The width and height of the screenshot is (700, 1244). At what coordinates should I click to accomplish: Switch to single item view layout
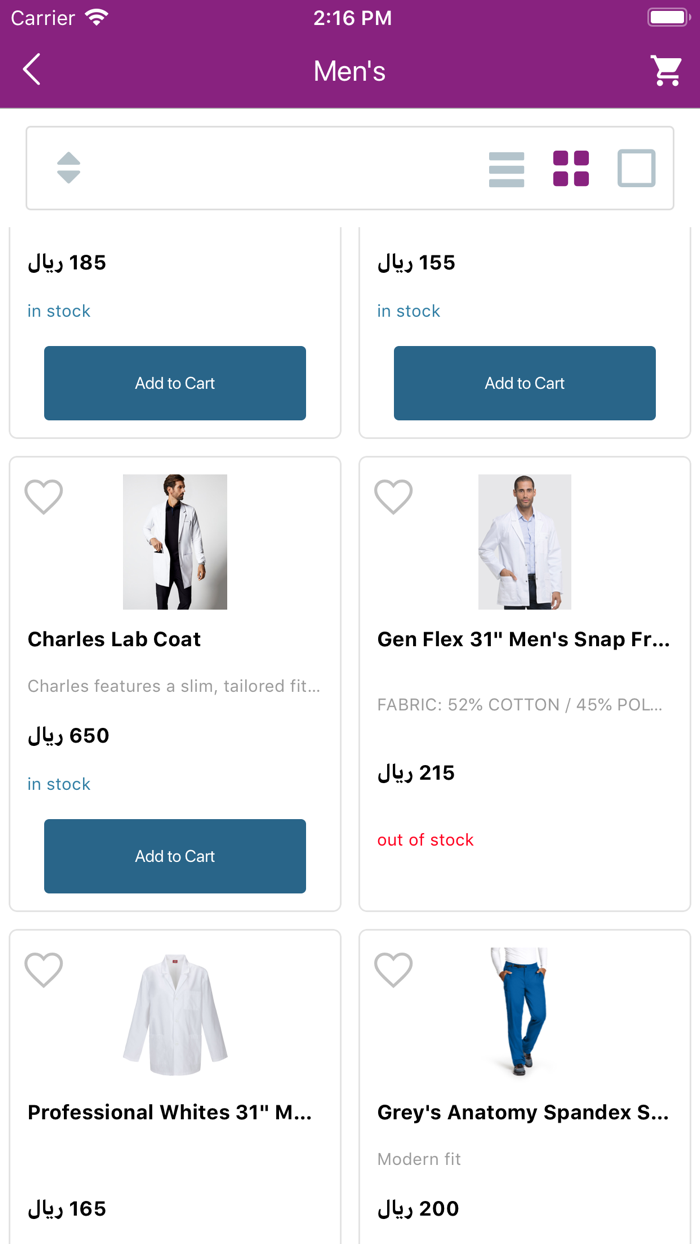click(x=636, y=169)
